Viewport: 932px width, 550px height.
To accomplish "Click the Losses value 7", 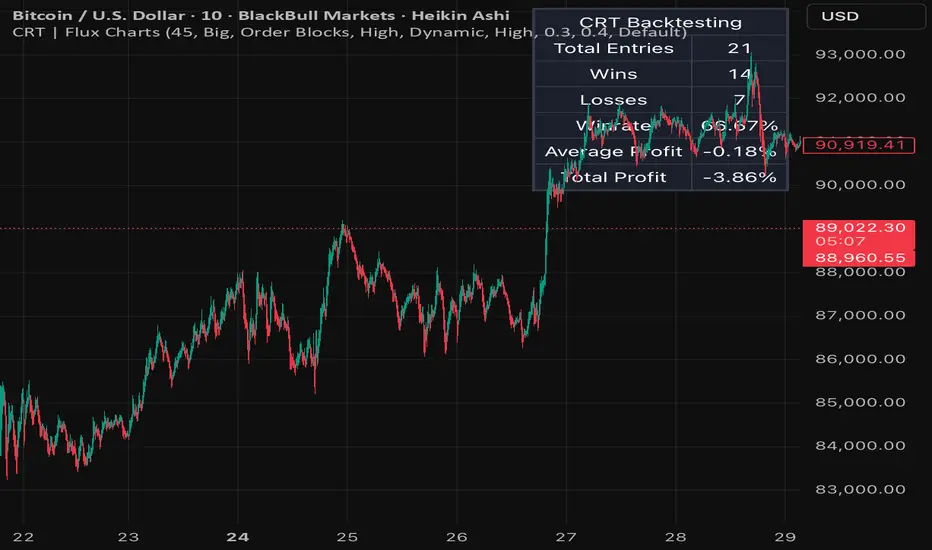I will tap(739, 100).
